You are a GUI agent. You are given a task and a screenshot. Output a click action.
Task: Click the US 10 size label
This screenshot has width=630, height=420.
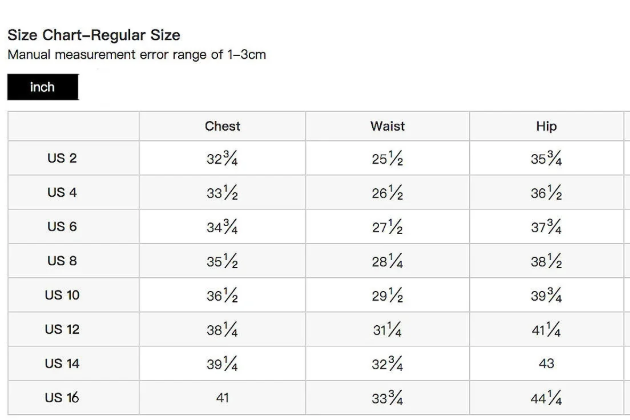coord(62,295)
